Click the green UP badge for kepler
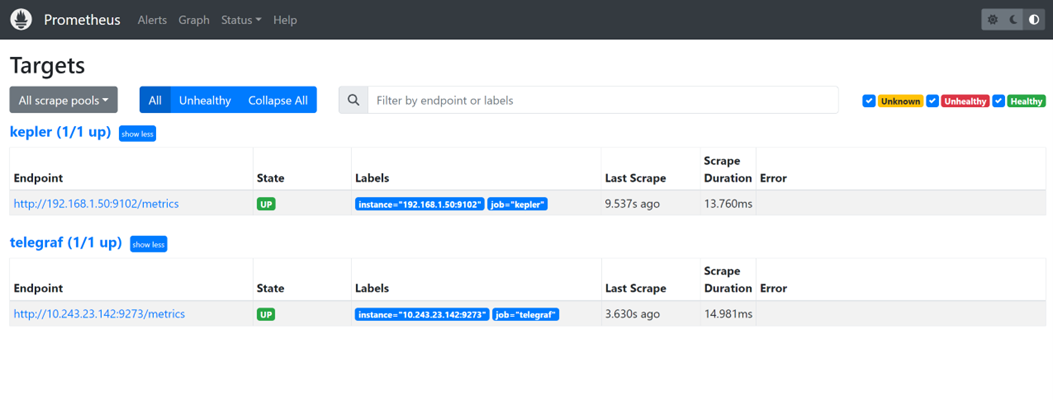This screenshot has width=1053, height=400. click(x=266, y=204)
